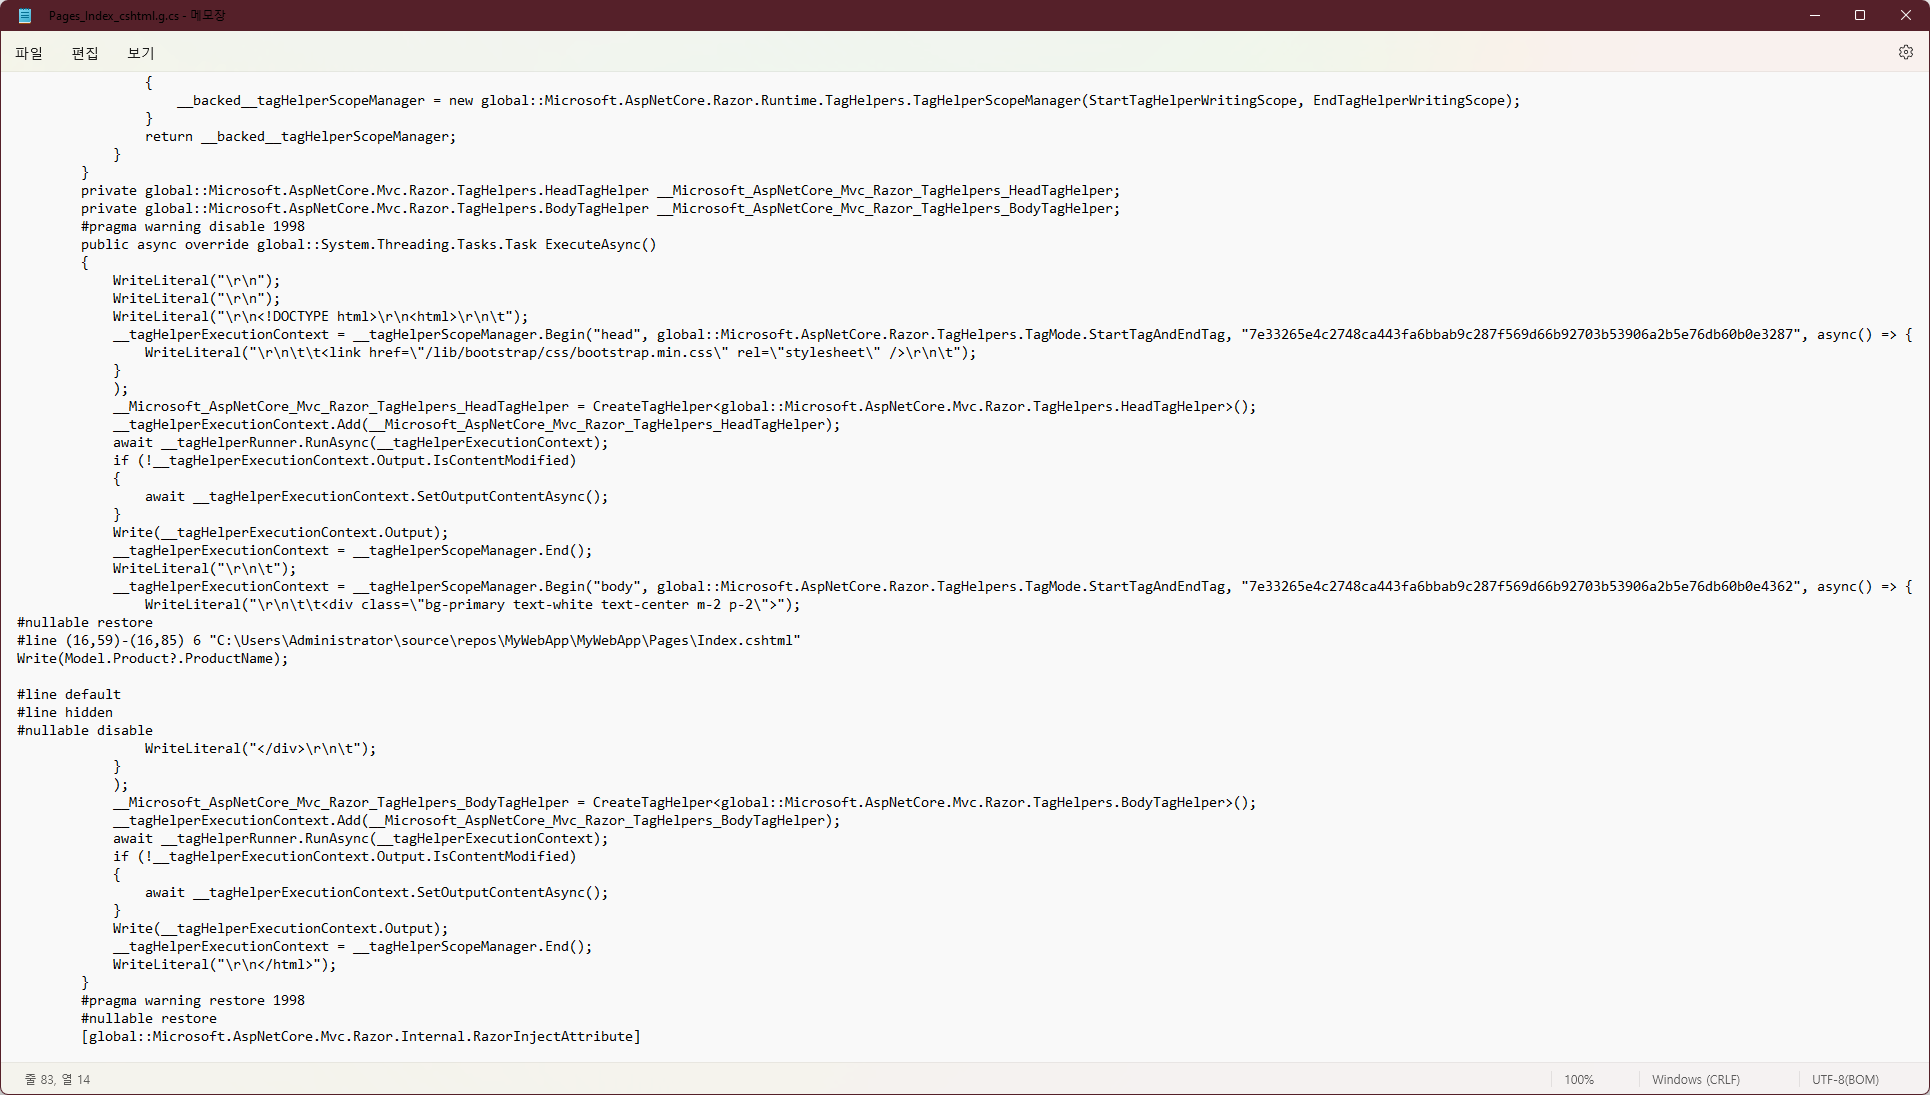Viewport: 1930px width, 1095px height.
Task: Open the 파일 menu
Action: pyautogui.click(x=29, y=53)
